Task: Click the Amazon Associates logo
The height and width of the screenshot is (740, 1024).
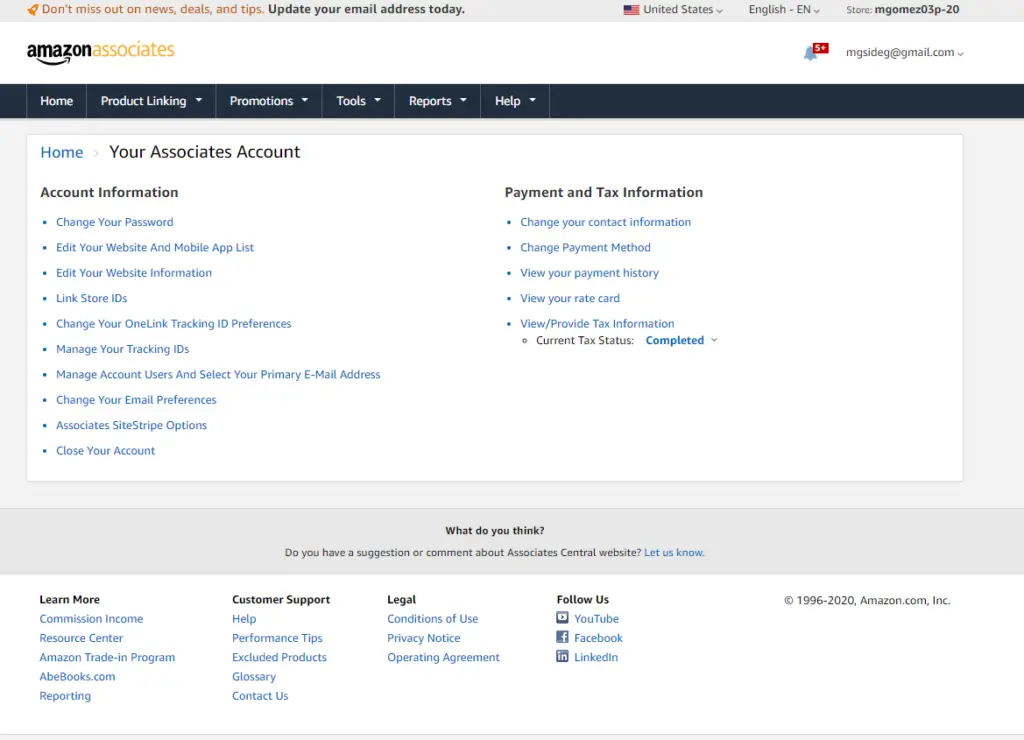Action: 101,52
